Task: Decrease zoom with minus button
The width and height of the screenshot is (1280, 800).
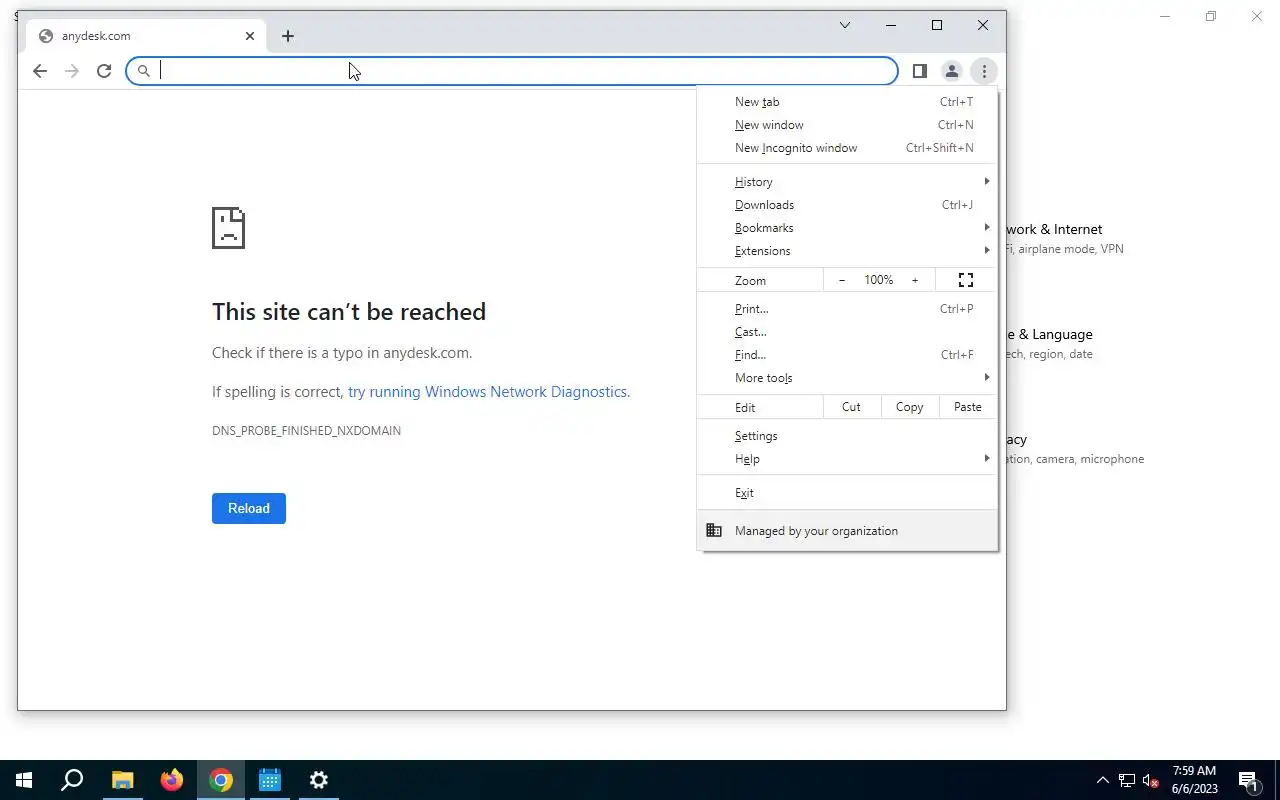Action: (842, 280)
